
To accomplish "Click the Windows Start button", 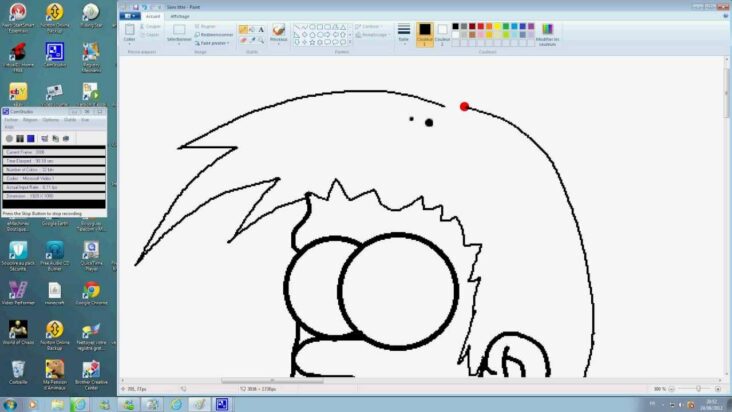I will [9, 404].
